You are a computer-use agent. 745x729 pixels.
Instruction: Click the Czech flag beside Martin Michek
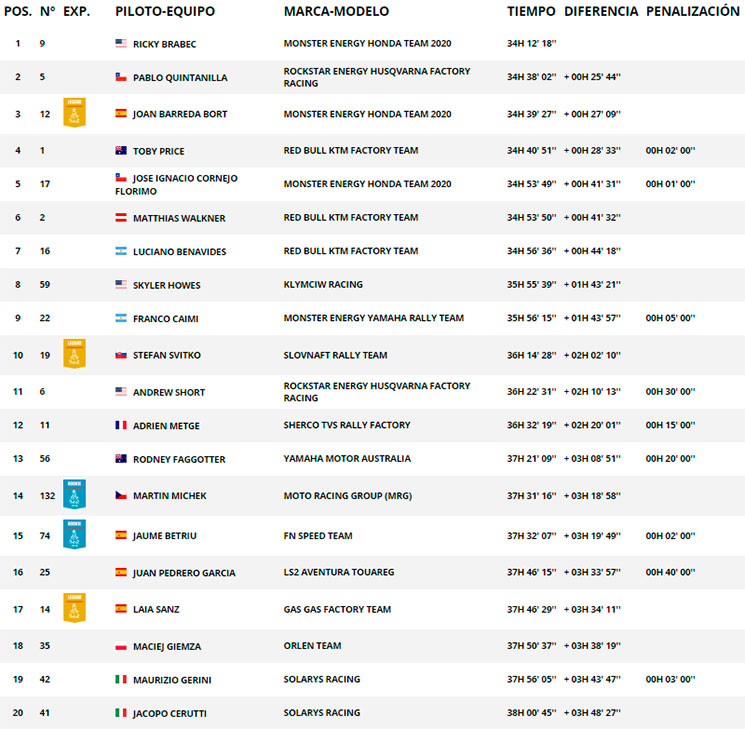(x=121, y=495)
